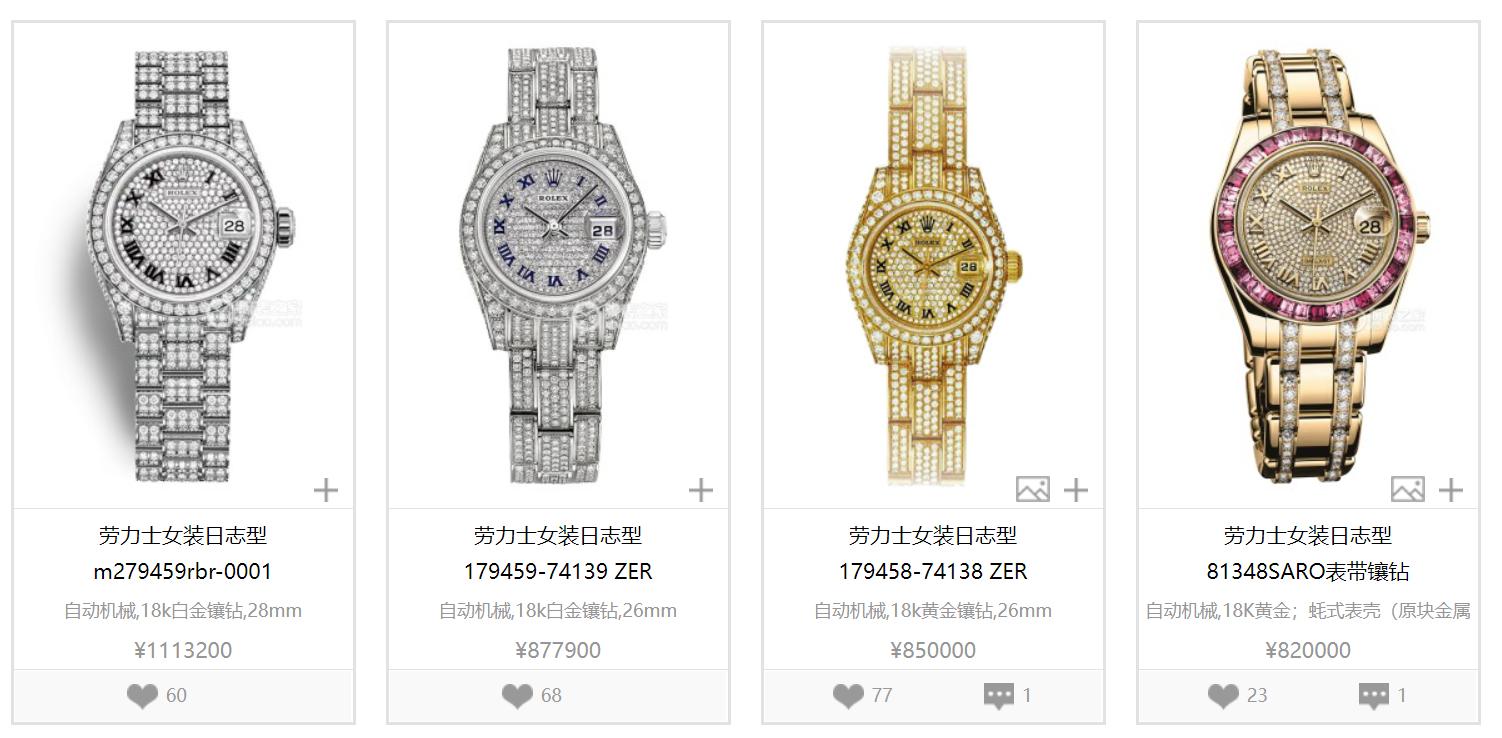This screenshot has height=738, width=1502.
Task: Open comments on the 179458-74138 ZER watch
Action: pyautogui.click(x=999, y=696)
